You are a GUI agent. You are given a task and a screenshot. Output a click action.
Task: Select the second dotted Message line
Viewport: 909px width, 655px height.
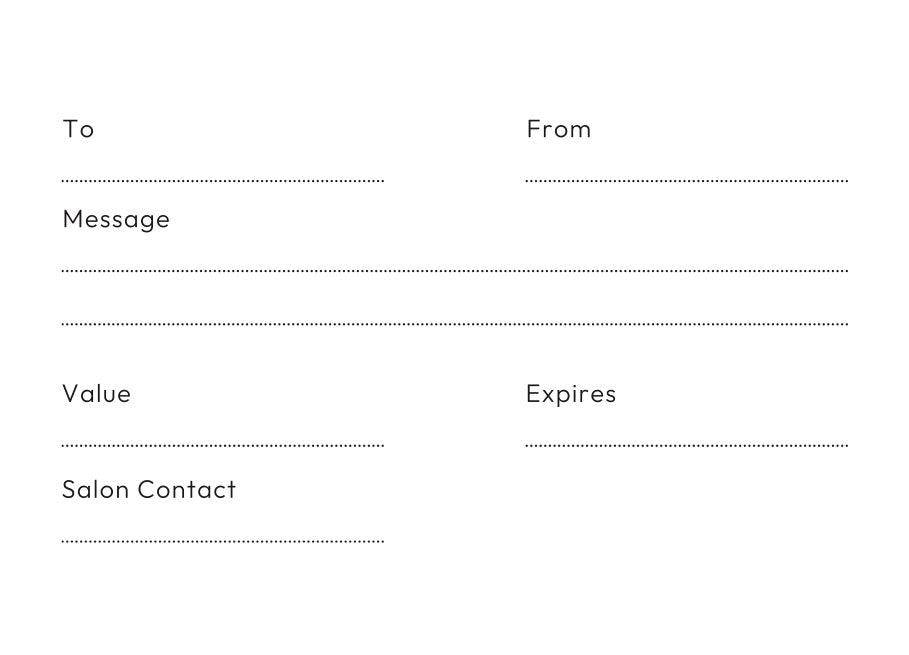[455, 324]
